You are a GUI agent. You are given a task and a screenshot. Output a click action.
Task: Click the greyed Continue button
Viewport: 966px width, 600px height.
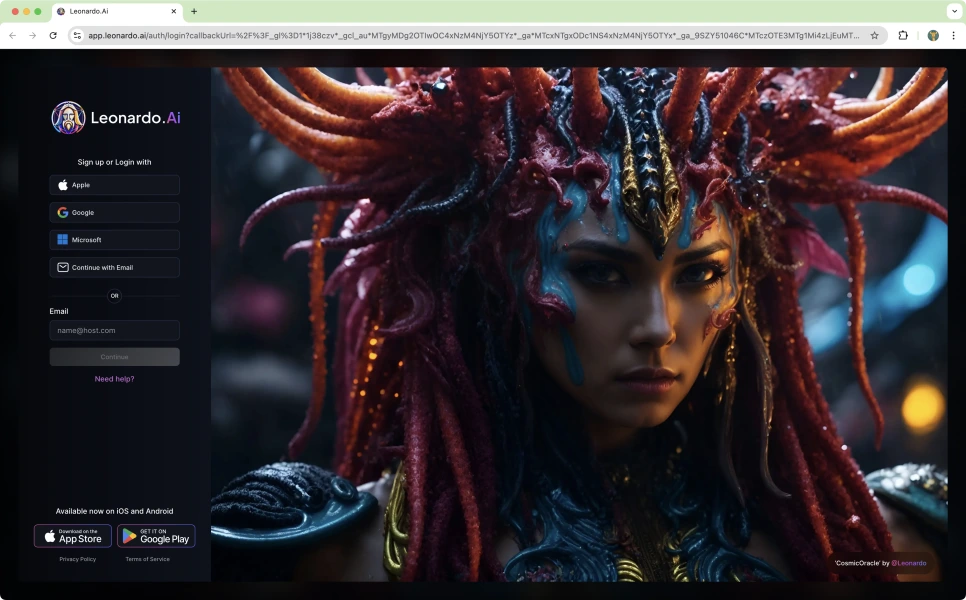(x=115, y=357)
